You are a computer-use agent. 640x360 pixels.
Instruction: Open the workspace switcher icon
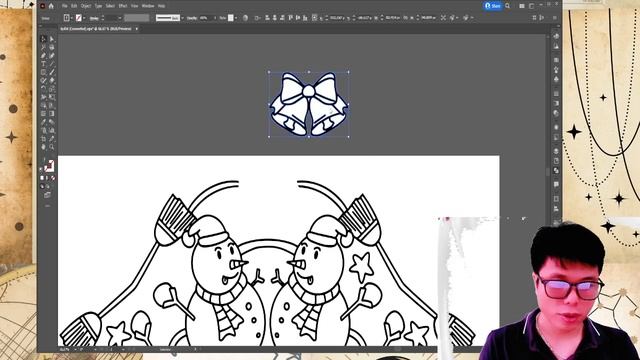[x=531, y=6]
